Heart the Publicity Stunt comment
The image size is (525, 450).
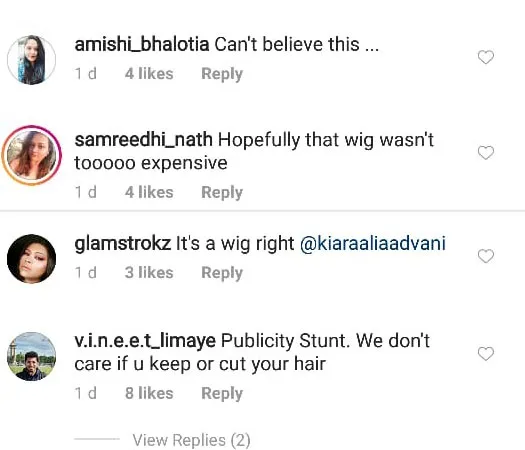point(485,354)
